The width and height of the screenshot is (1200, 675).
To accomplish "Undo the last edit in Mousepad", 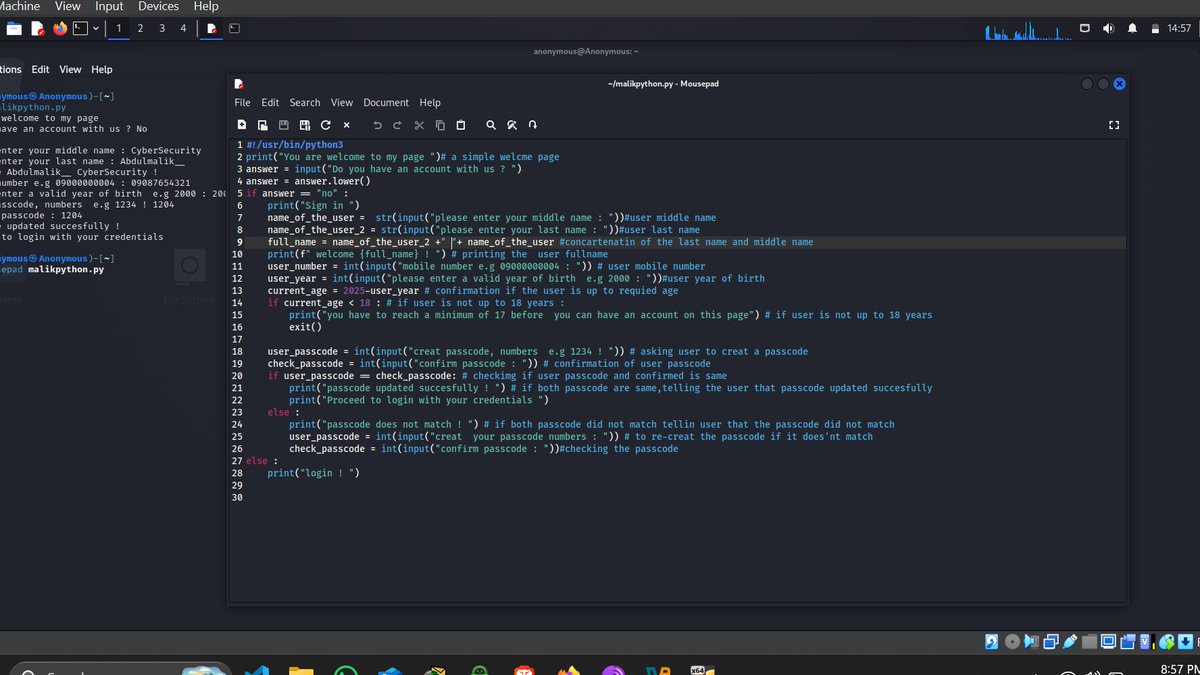I will click(377, 125).
